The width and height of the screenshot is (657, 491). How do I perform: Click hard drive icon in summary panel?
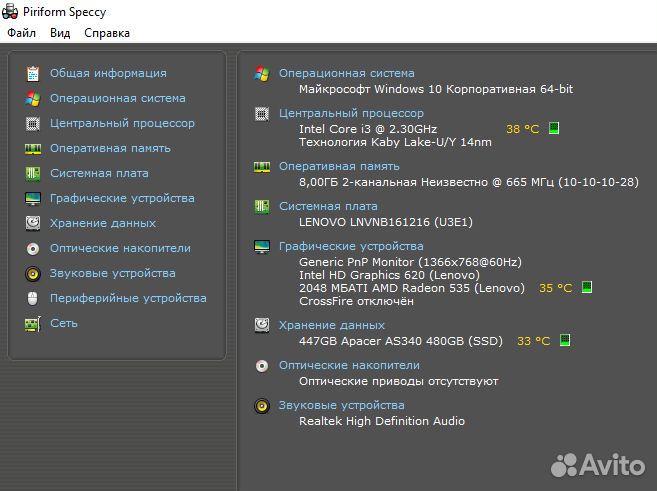click(x=262, y=325)
